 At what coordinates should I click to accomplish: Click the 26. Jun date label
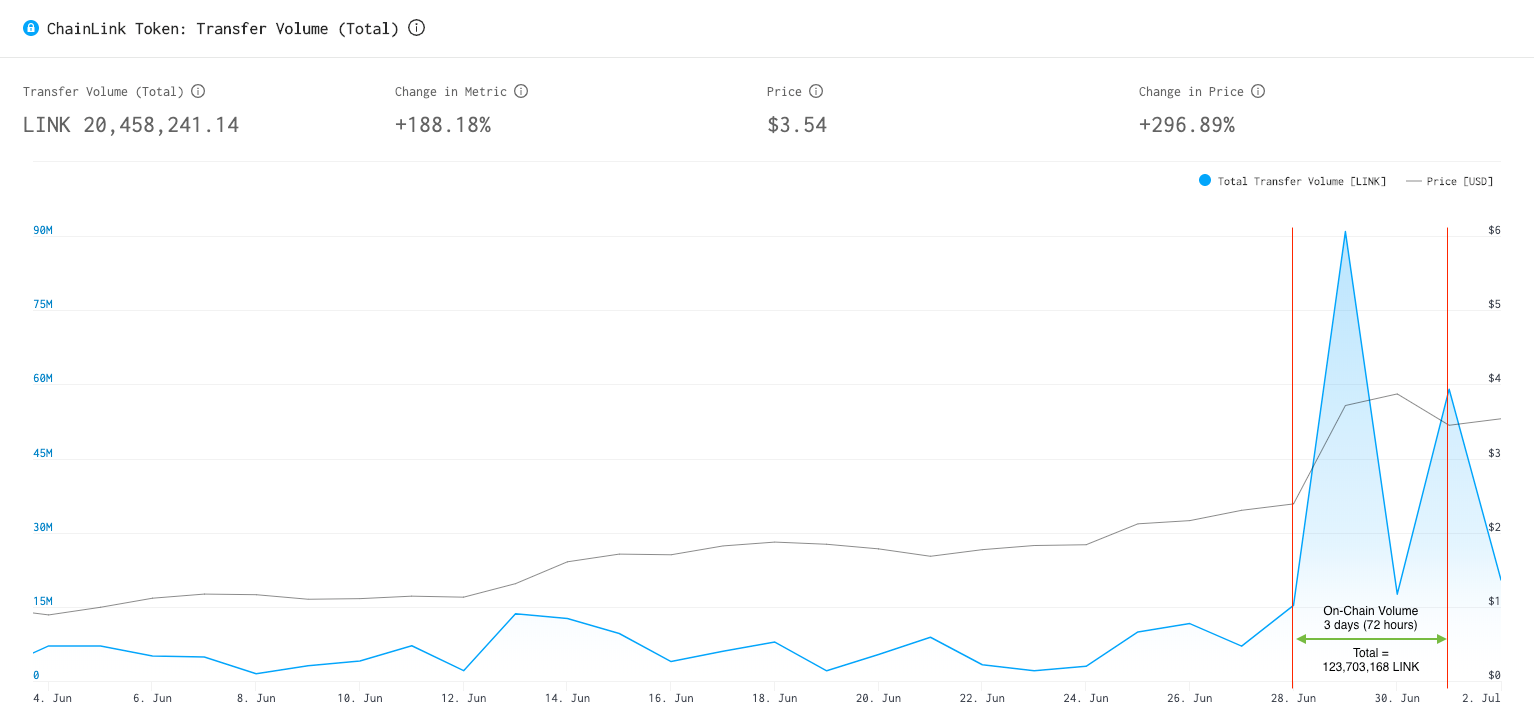(1190, 698)
